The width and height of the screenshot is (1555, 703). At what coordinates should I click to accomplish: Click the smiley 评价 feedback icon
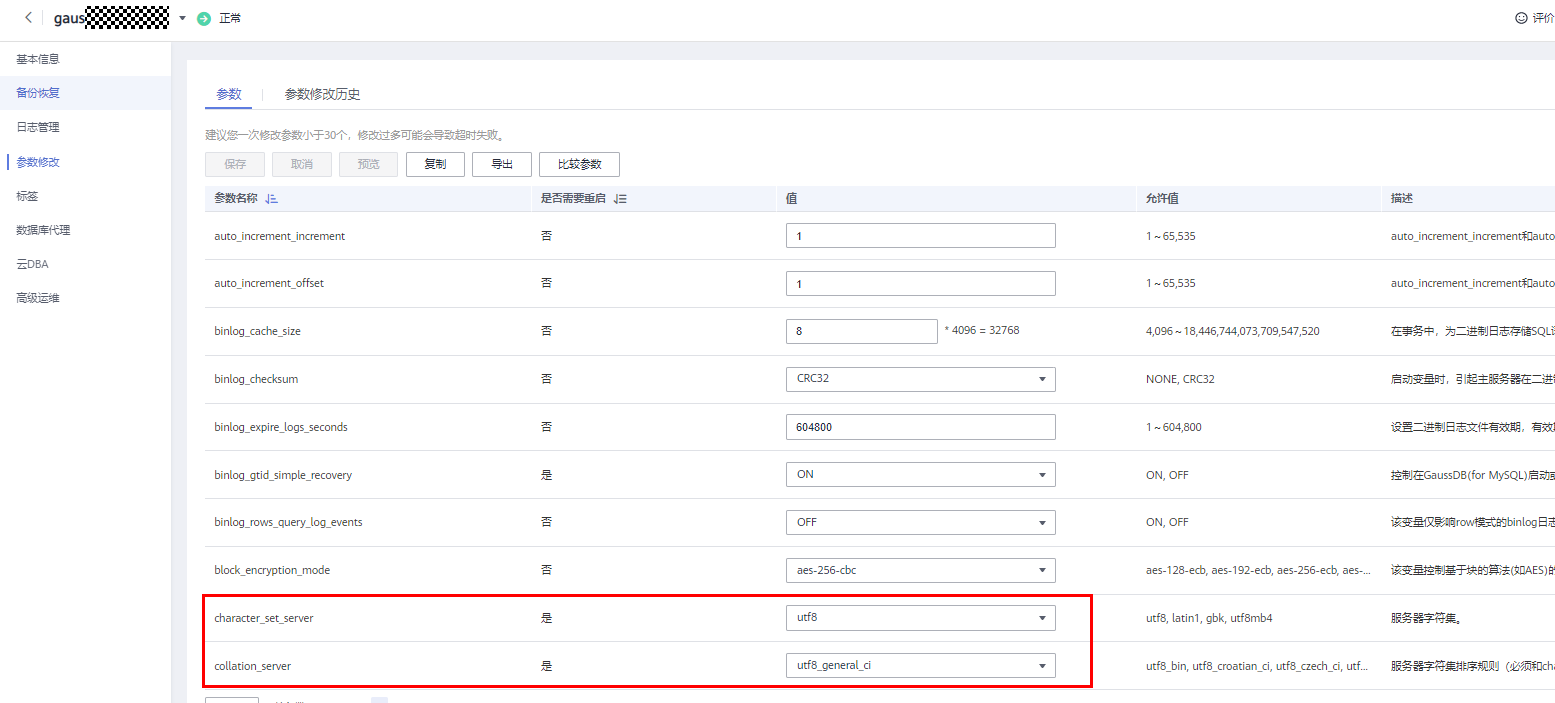tap(1522, 18)
